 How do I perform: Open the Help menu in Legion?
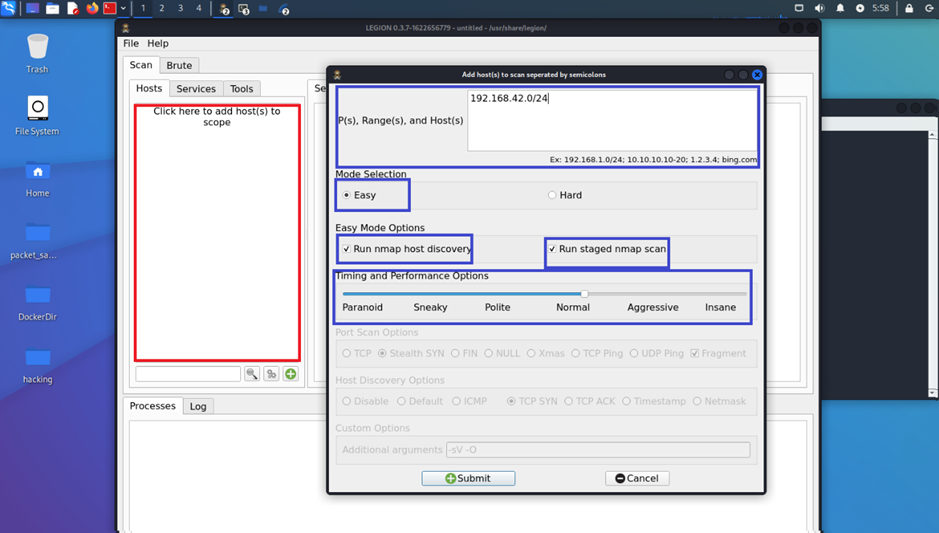(x=157, y=43)
